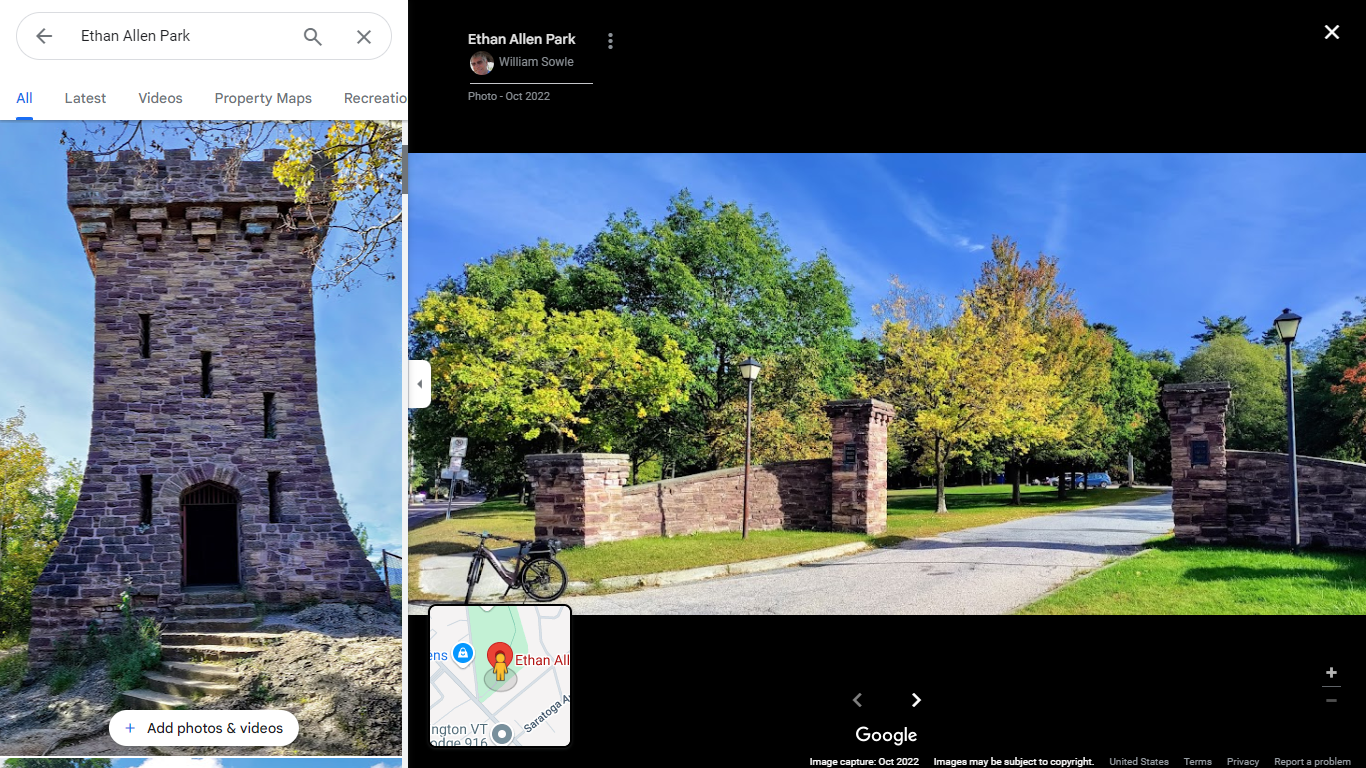Screen dimensions: 1366x768
Task: Collapse the side panel arrow
Action: click(420, 384)
